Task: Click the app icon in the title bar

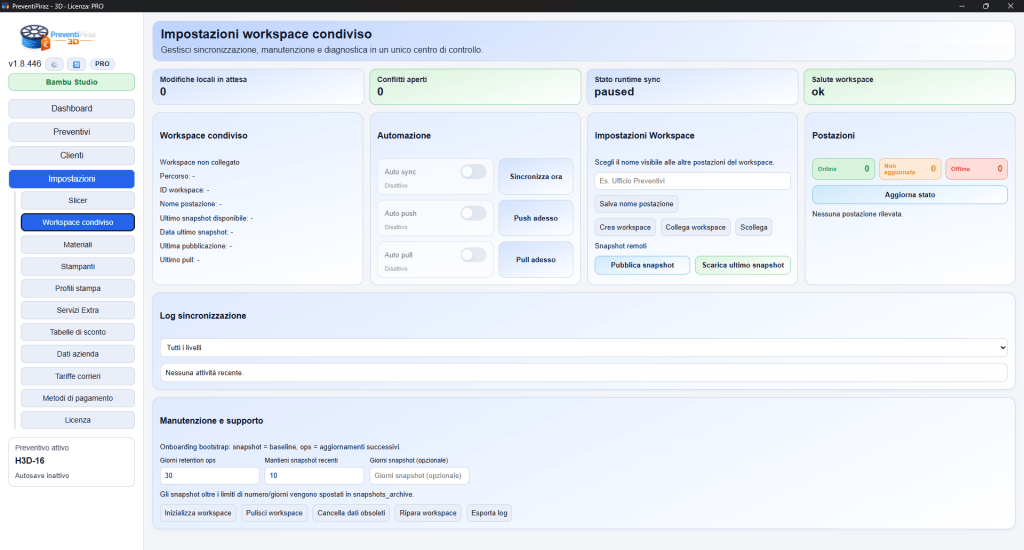Action: [6, 6]
